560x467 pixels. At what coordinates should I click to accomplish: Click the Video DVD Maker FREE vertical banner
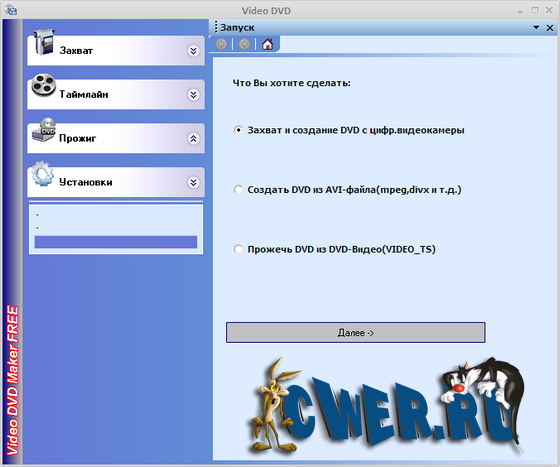[12, 381]
